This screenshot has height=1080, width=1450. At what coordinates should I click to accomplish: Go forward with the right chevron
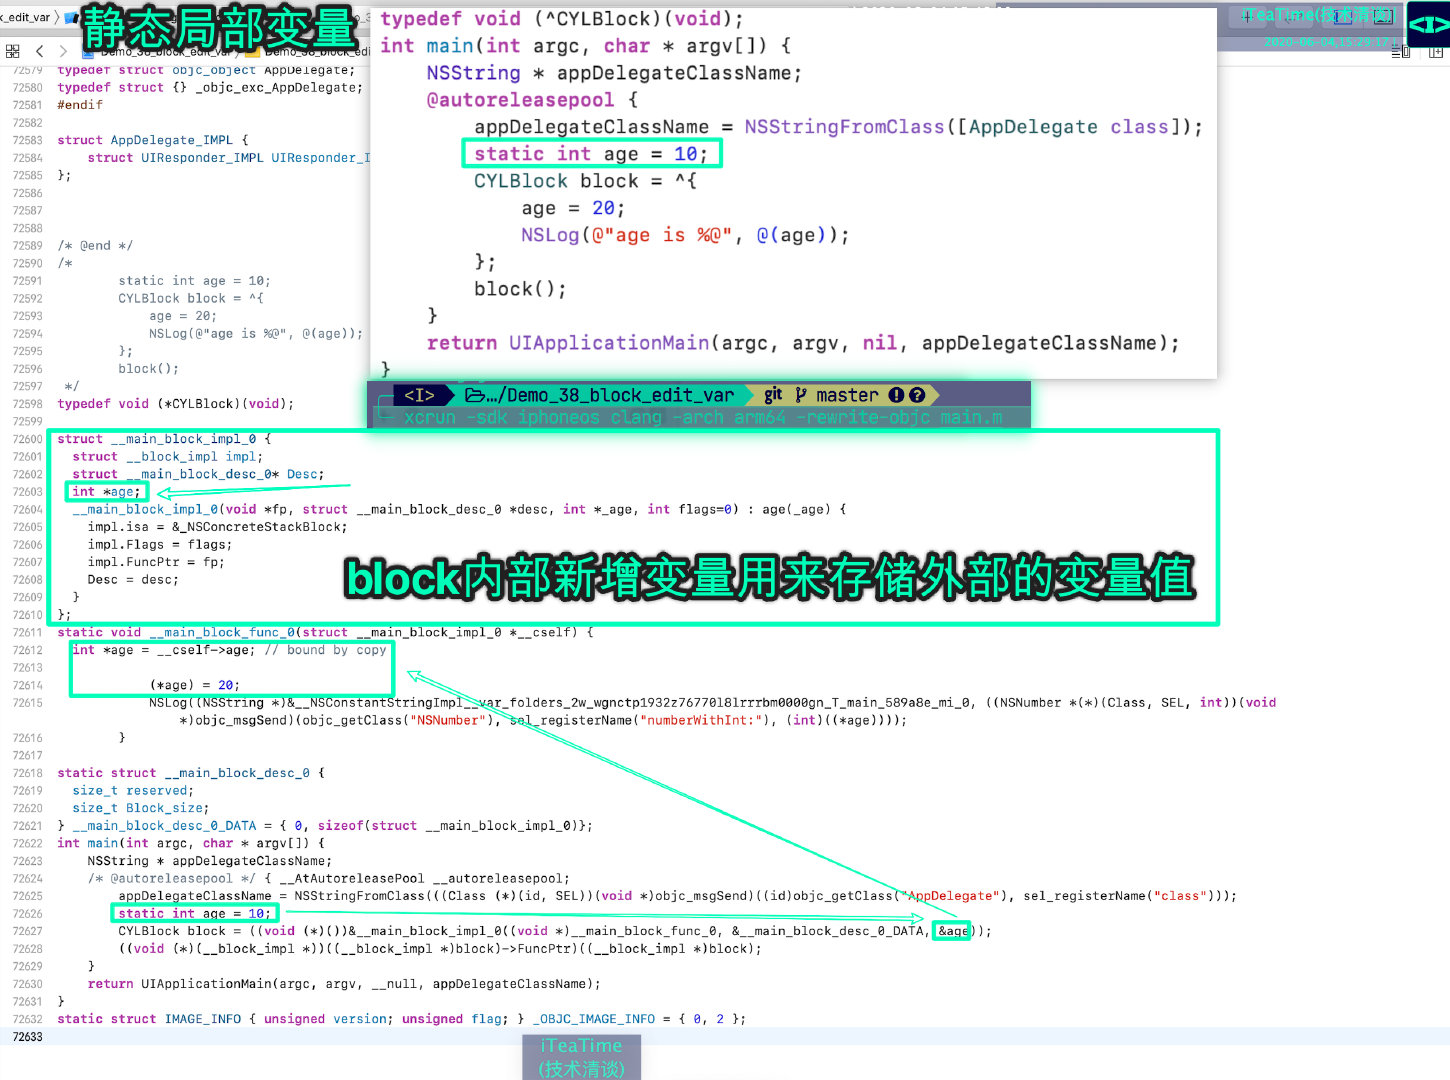pyautogui.click(x=63, y=51)
